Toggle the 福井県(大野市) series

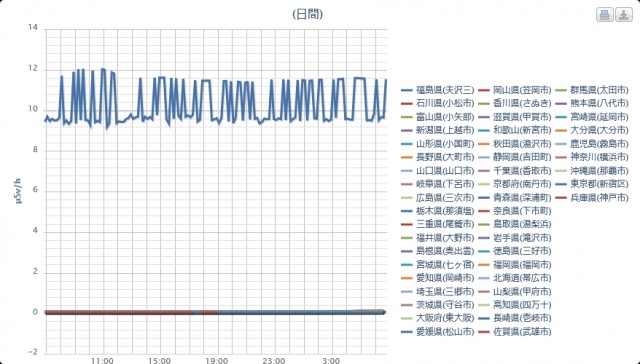tap(438, 238)
